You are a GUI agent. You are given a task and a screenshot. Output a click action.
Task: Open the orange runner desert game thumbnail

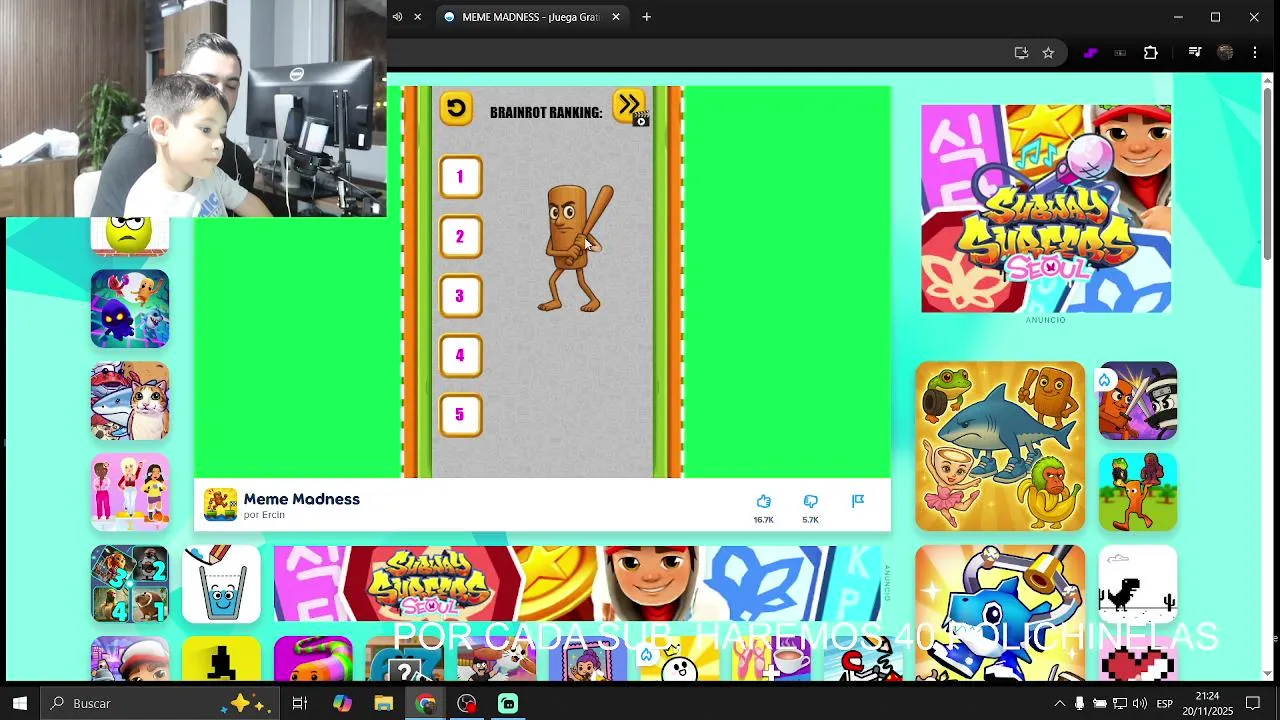point(1138,492)
